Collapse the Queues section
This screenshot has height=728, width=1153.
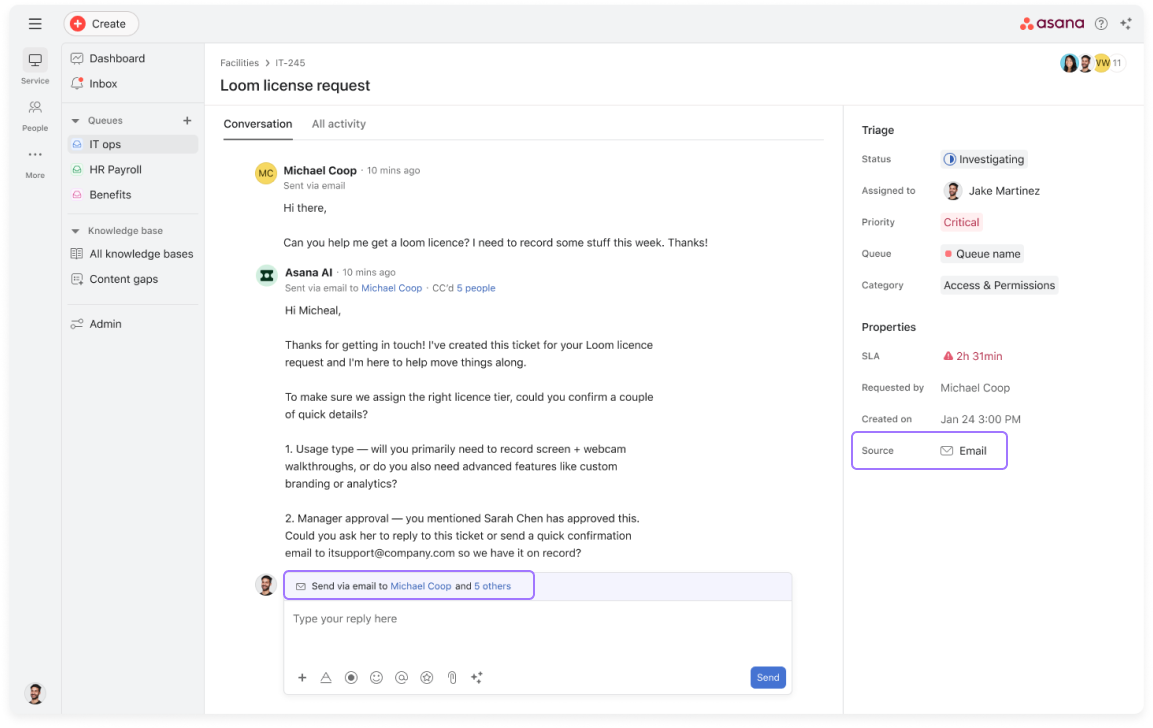point(75,121)
